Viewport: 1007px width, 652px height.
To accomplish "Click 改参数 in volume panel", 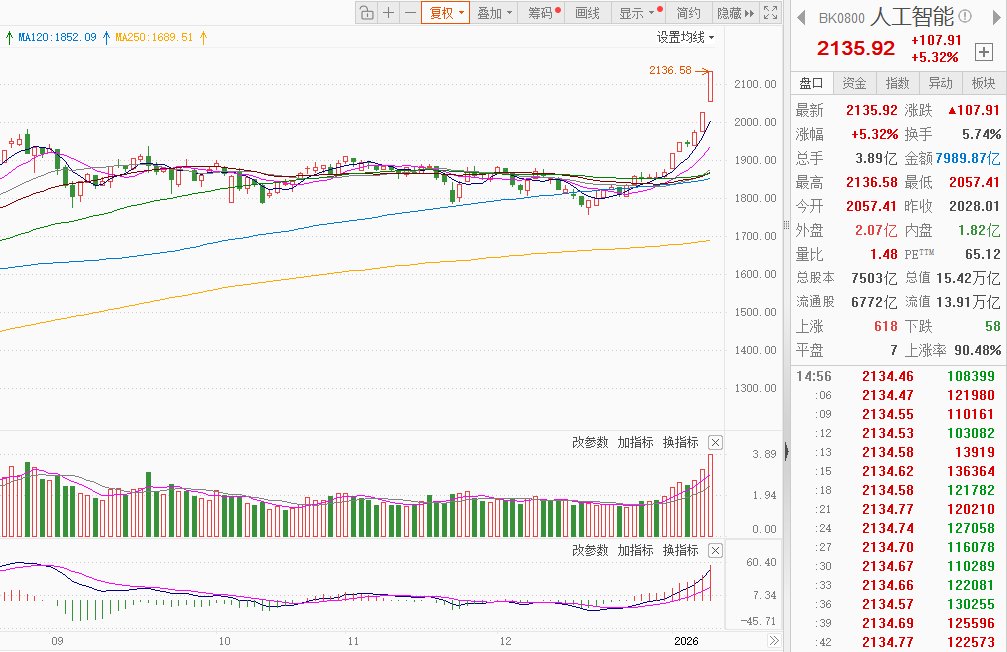I will coord(589,442).
